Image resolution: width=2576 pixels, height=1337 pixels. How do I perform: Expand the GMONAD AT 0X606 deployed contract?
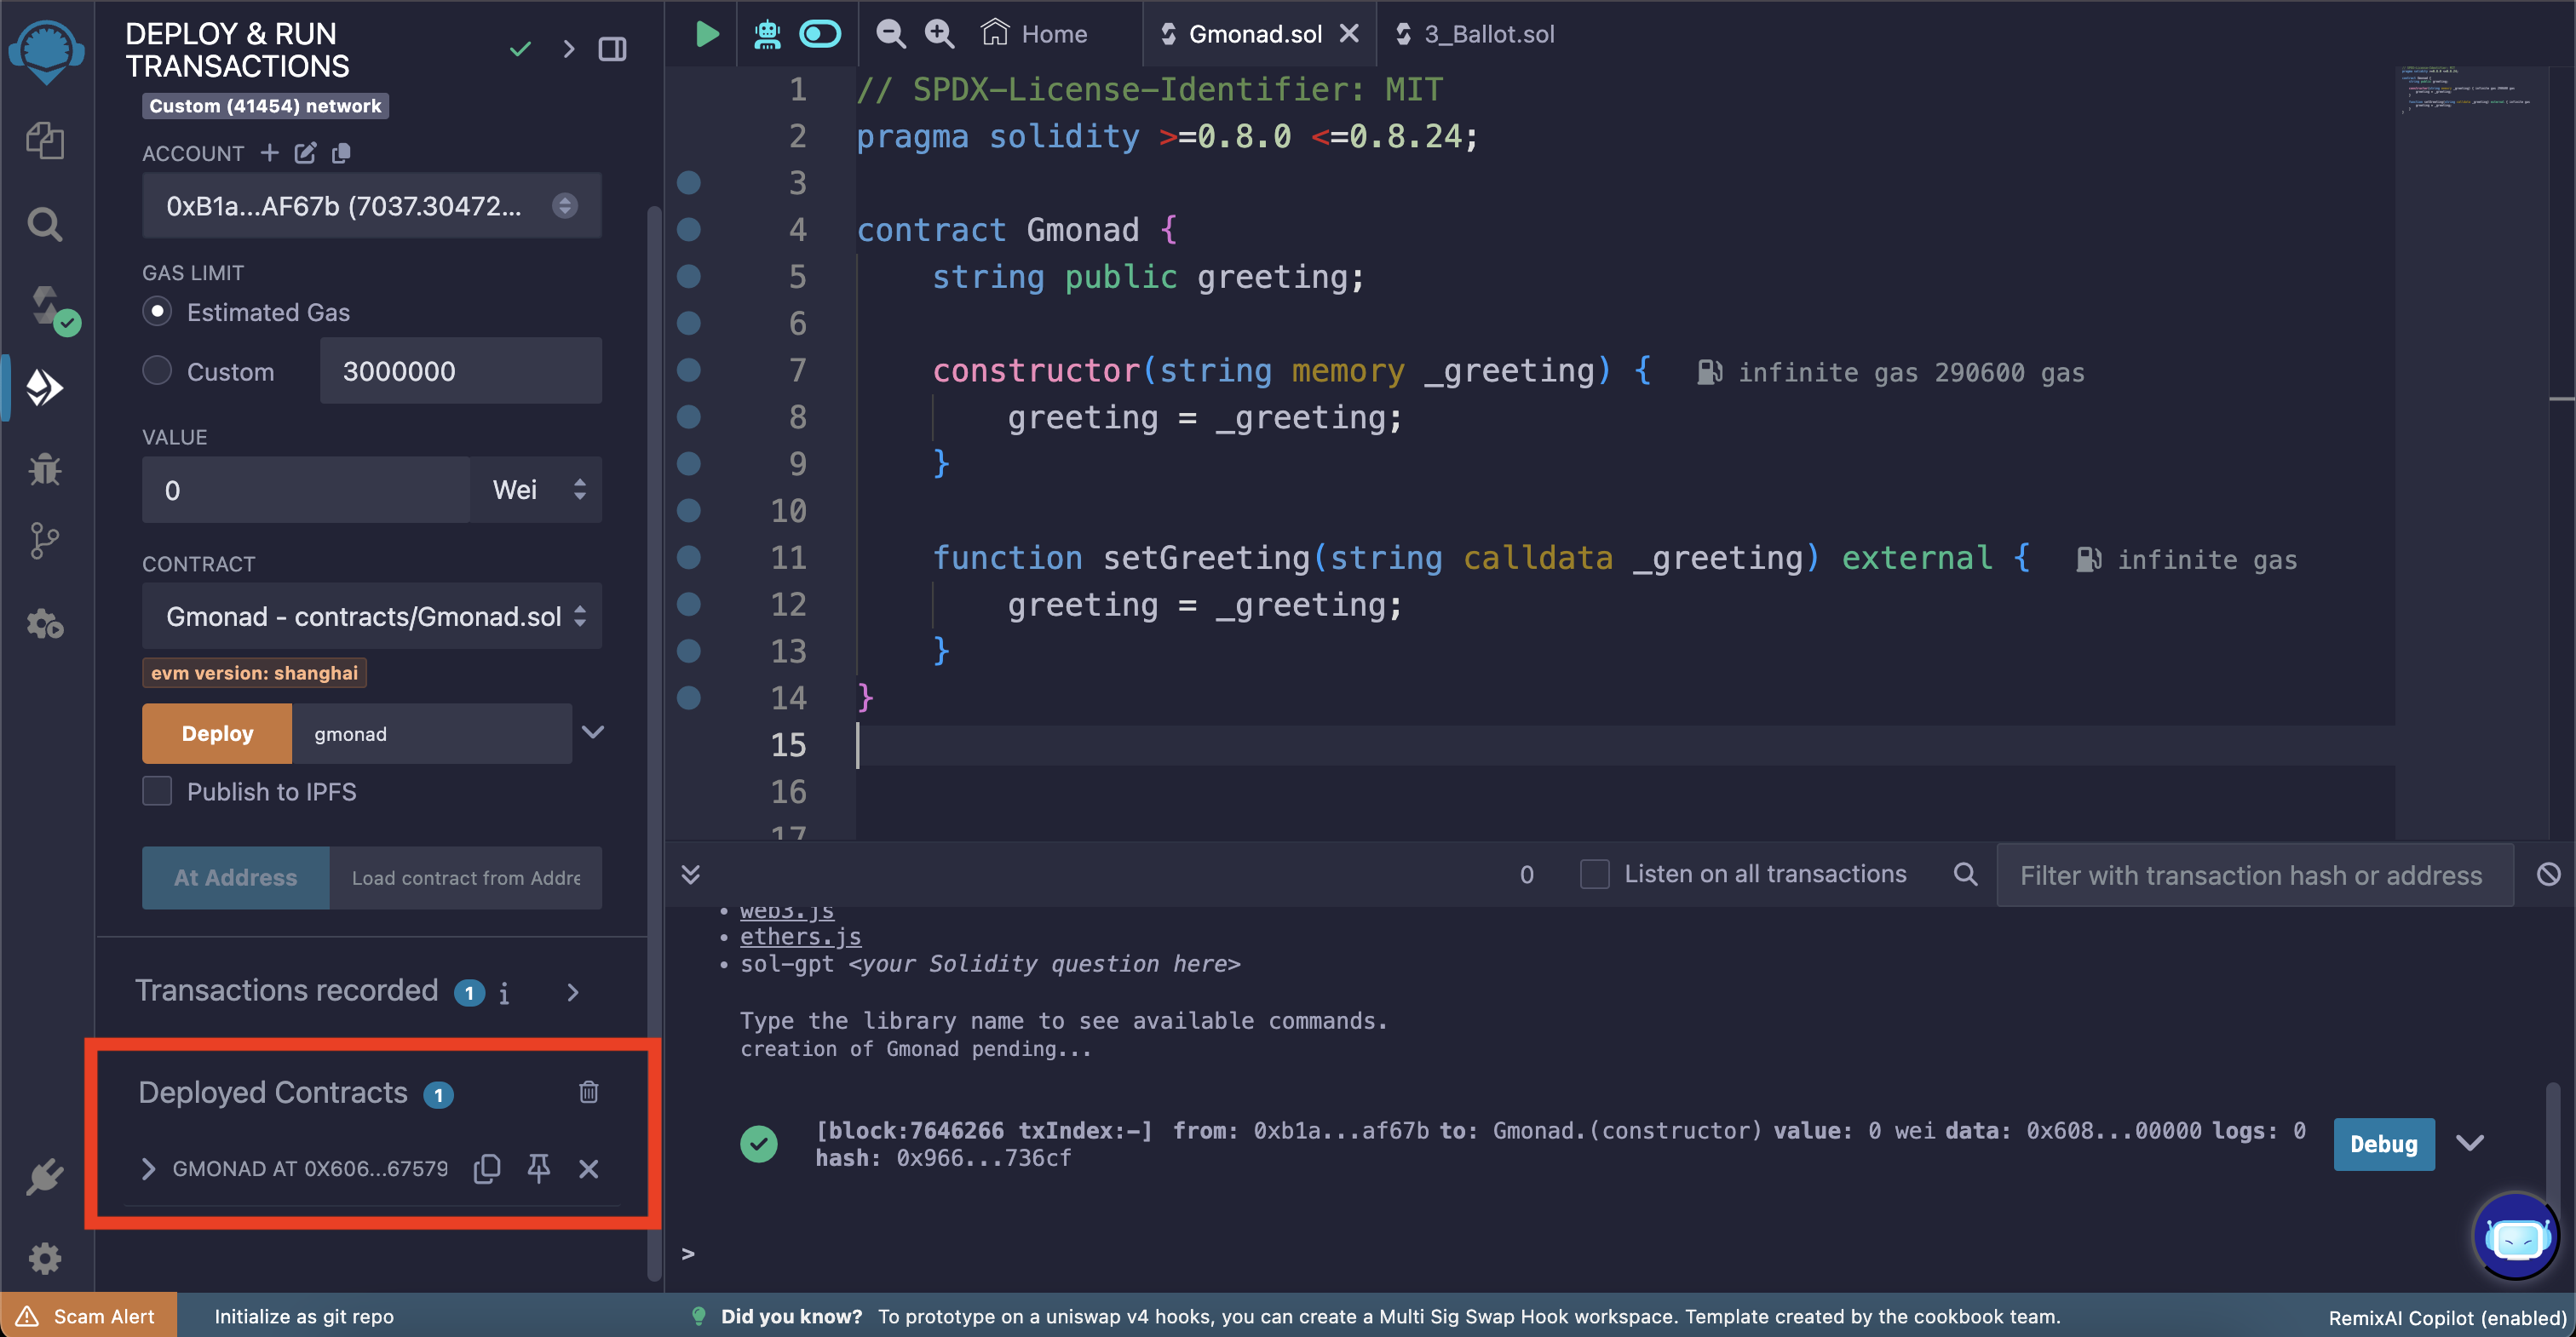coord(148,1168)
